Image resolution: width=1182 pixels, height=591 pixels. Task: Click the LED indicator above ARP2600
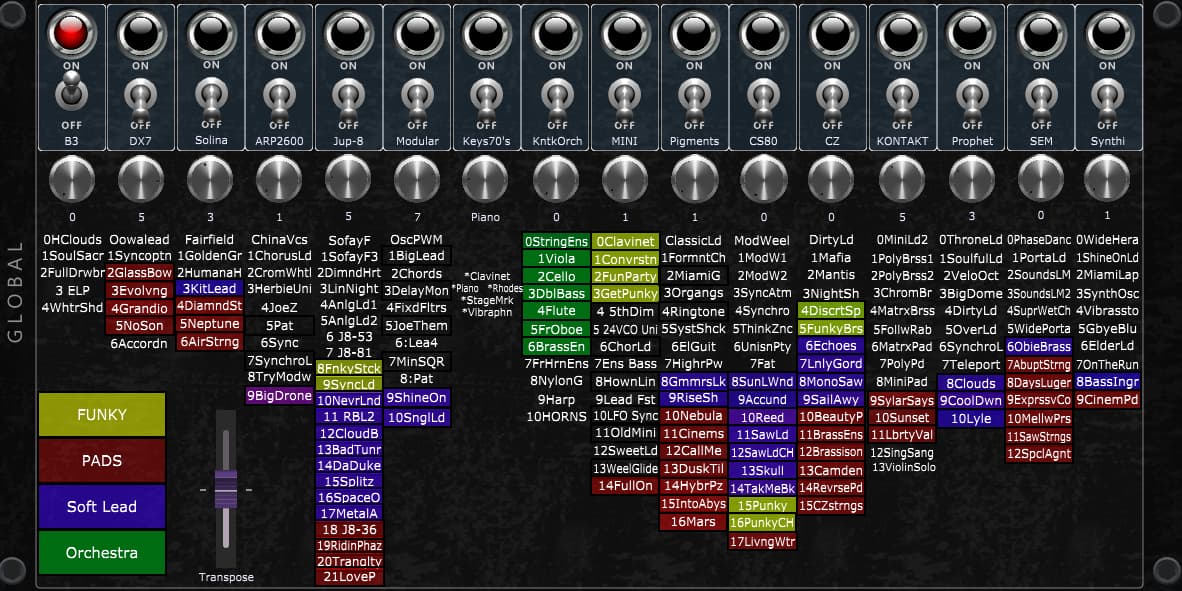(280, 32)
